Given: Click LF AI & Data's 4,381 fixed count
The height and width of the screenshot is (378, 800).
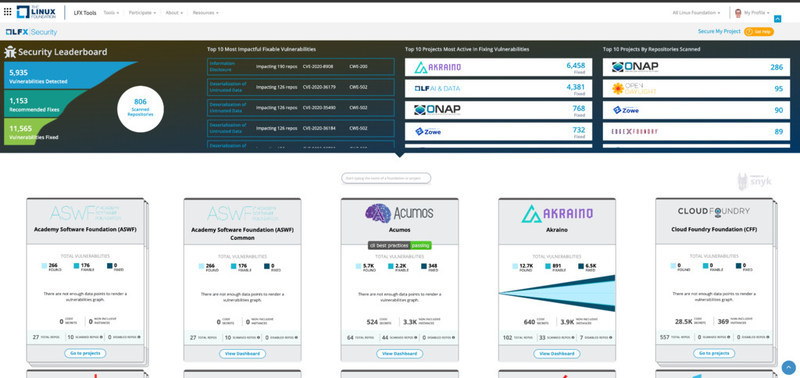Looking at the screenshot, I should coord(576,87).
